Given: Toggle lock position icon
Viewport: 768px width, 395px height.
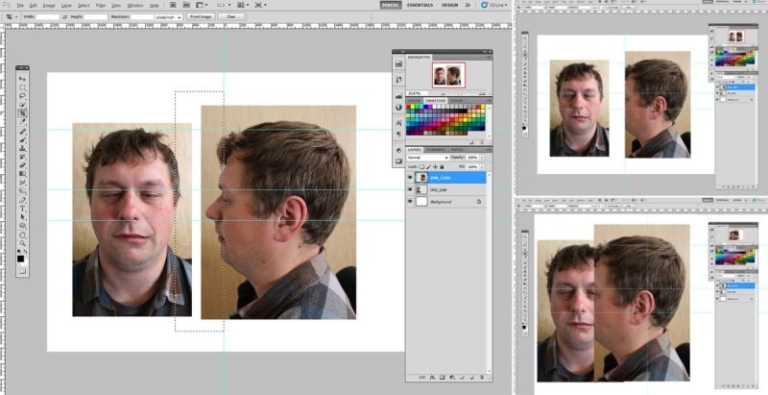Looking at the screenshot, I should (x=435, y=167).
